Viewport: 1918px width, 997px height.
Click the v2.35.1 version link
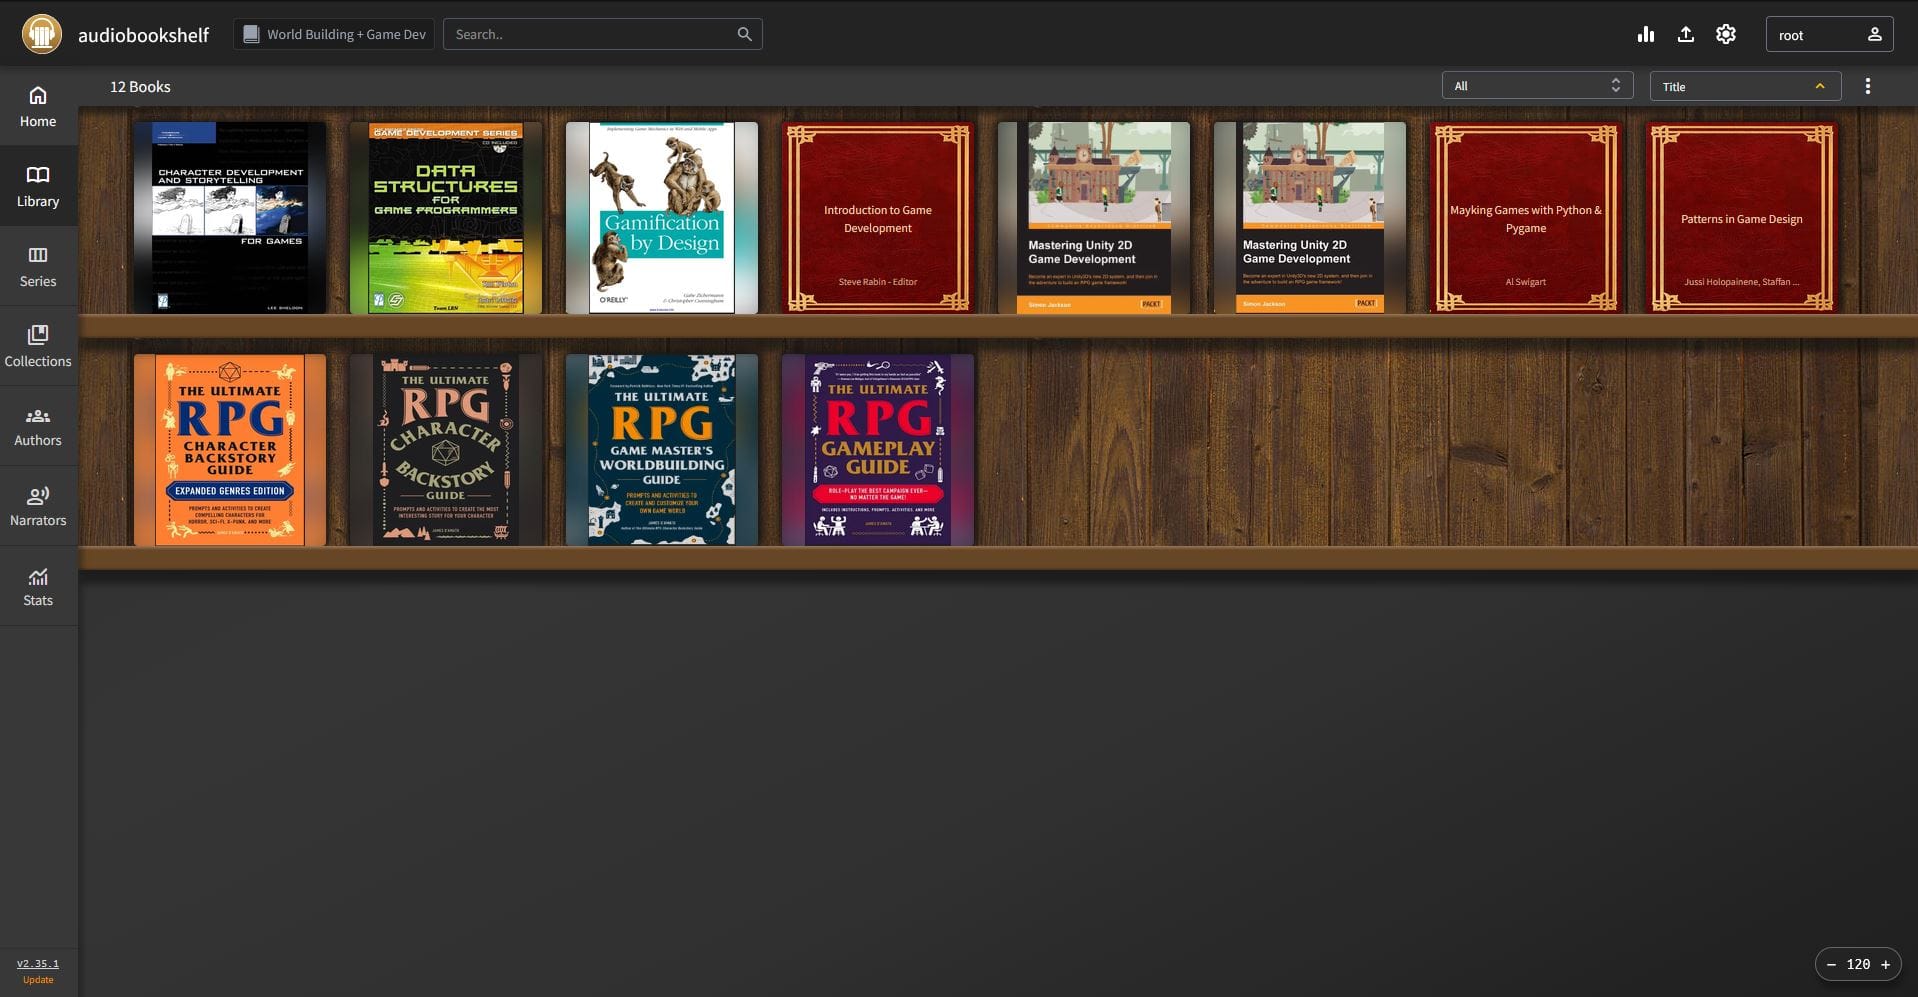point(38,964)
